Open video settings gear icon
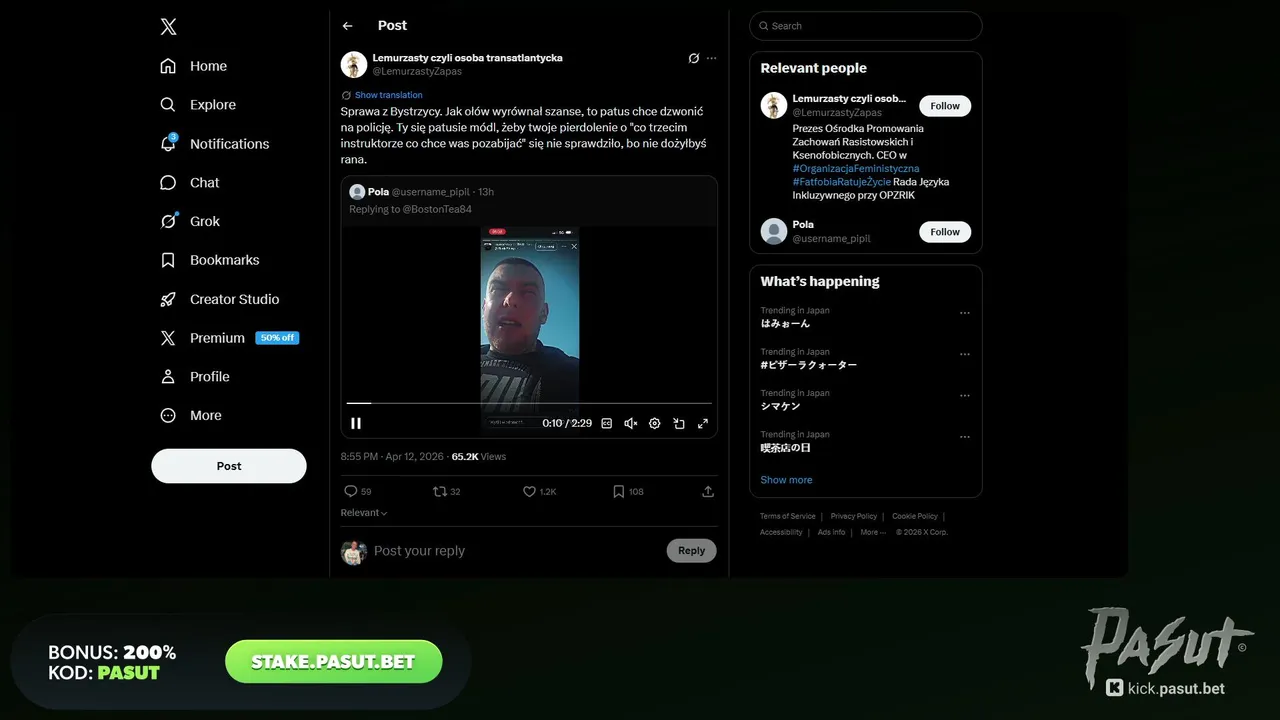The width and height of the screenshot is (1280, 720). coord(655,423)
